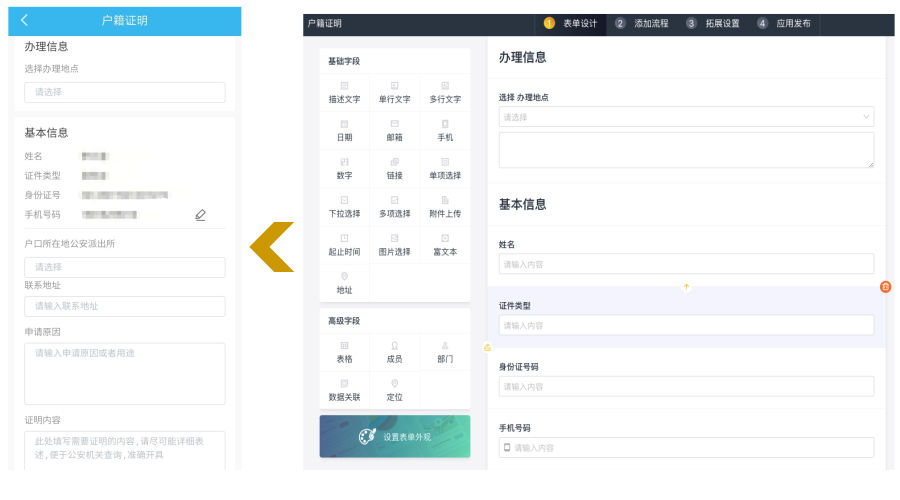
Task: Select the 日期 field component
Action: (x=344, y=130)
